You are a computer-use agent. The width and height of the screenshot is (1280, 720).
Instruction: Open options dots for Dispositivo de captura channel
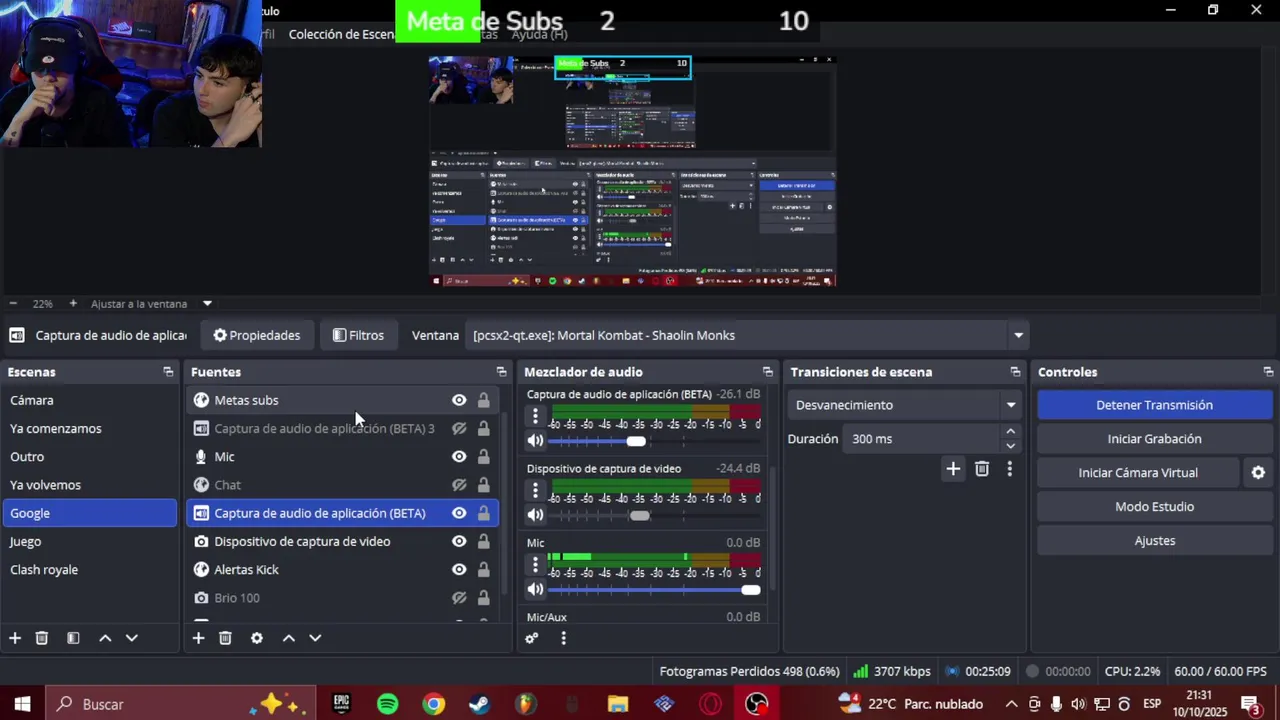(x=535, y=490)
